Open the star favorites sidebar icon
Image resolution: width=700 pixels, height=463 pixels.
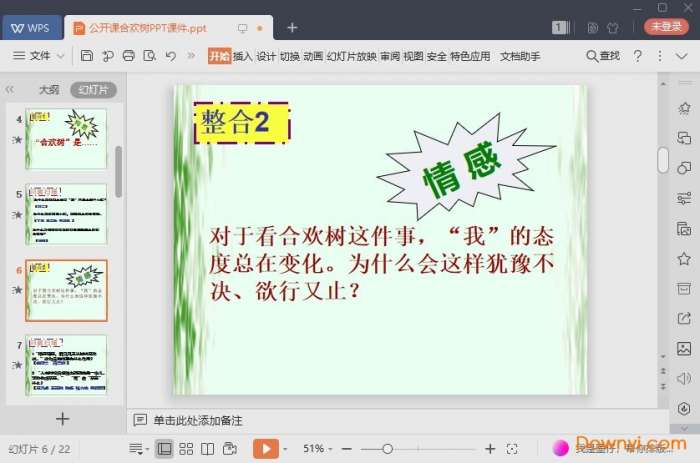click(684, 259)
